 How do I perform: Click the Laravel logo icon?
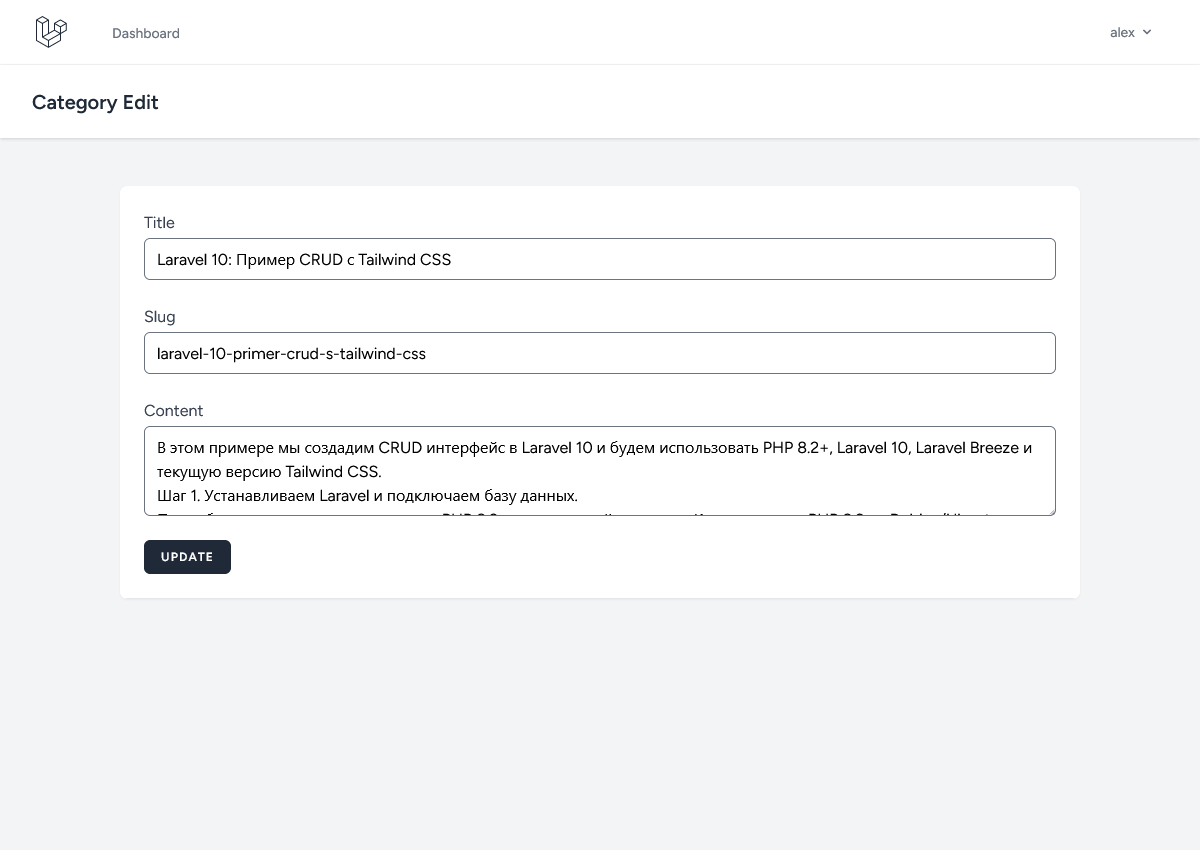(51, 32)
